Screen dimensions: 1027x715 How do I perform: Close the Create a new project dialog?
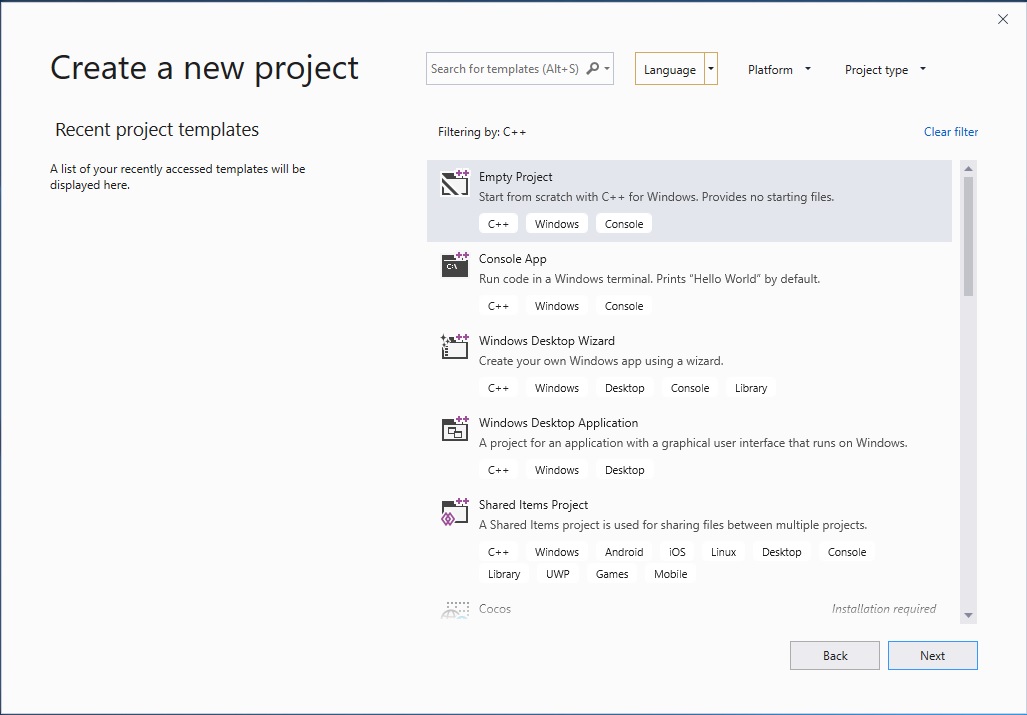click(x=1003, y=19)
